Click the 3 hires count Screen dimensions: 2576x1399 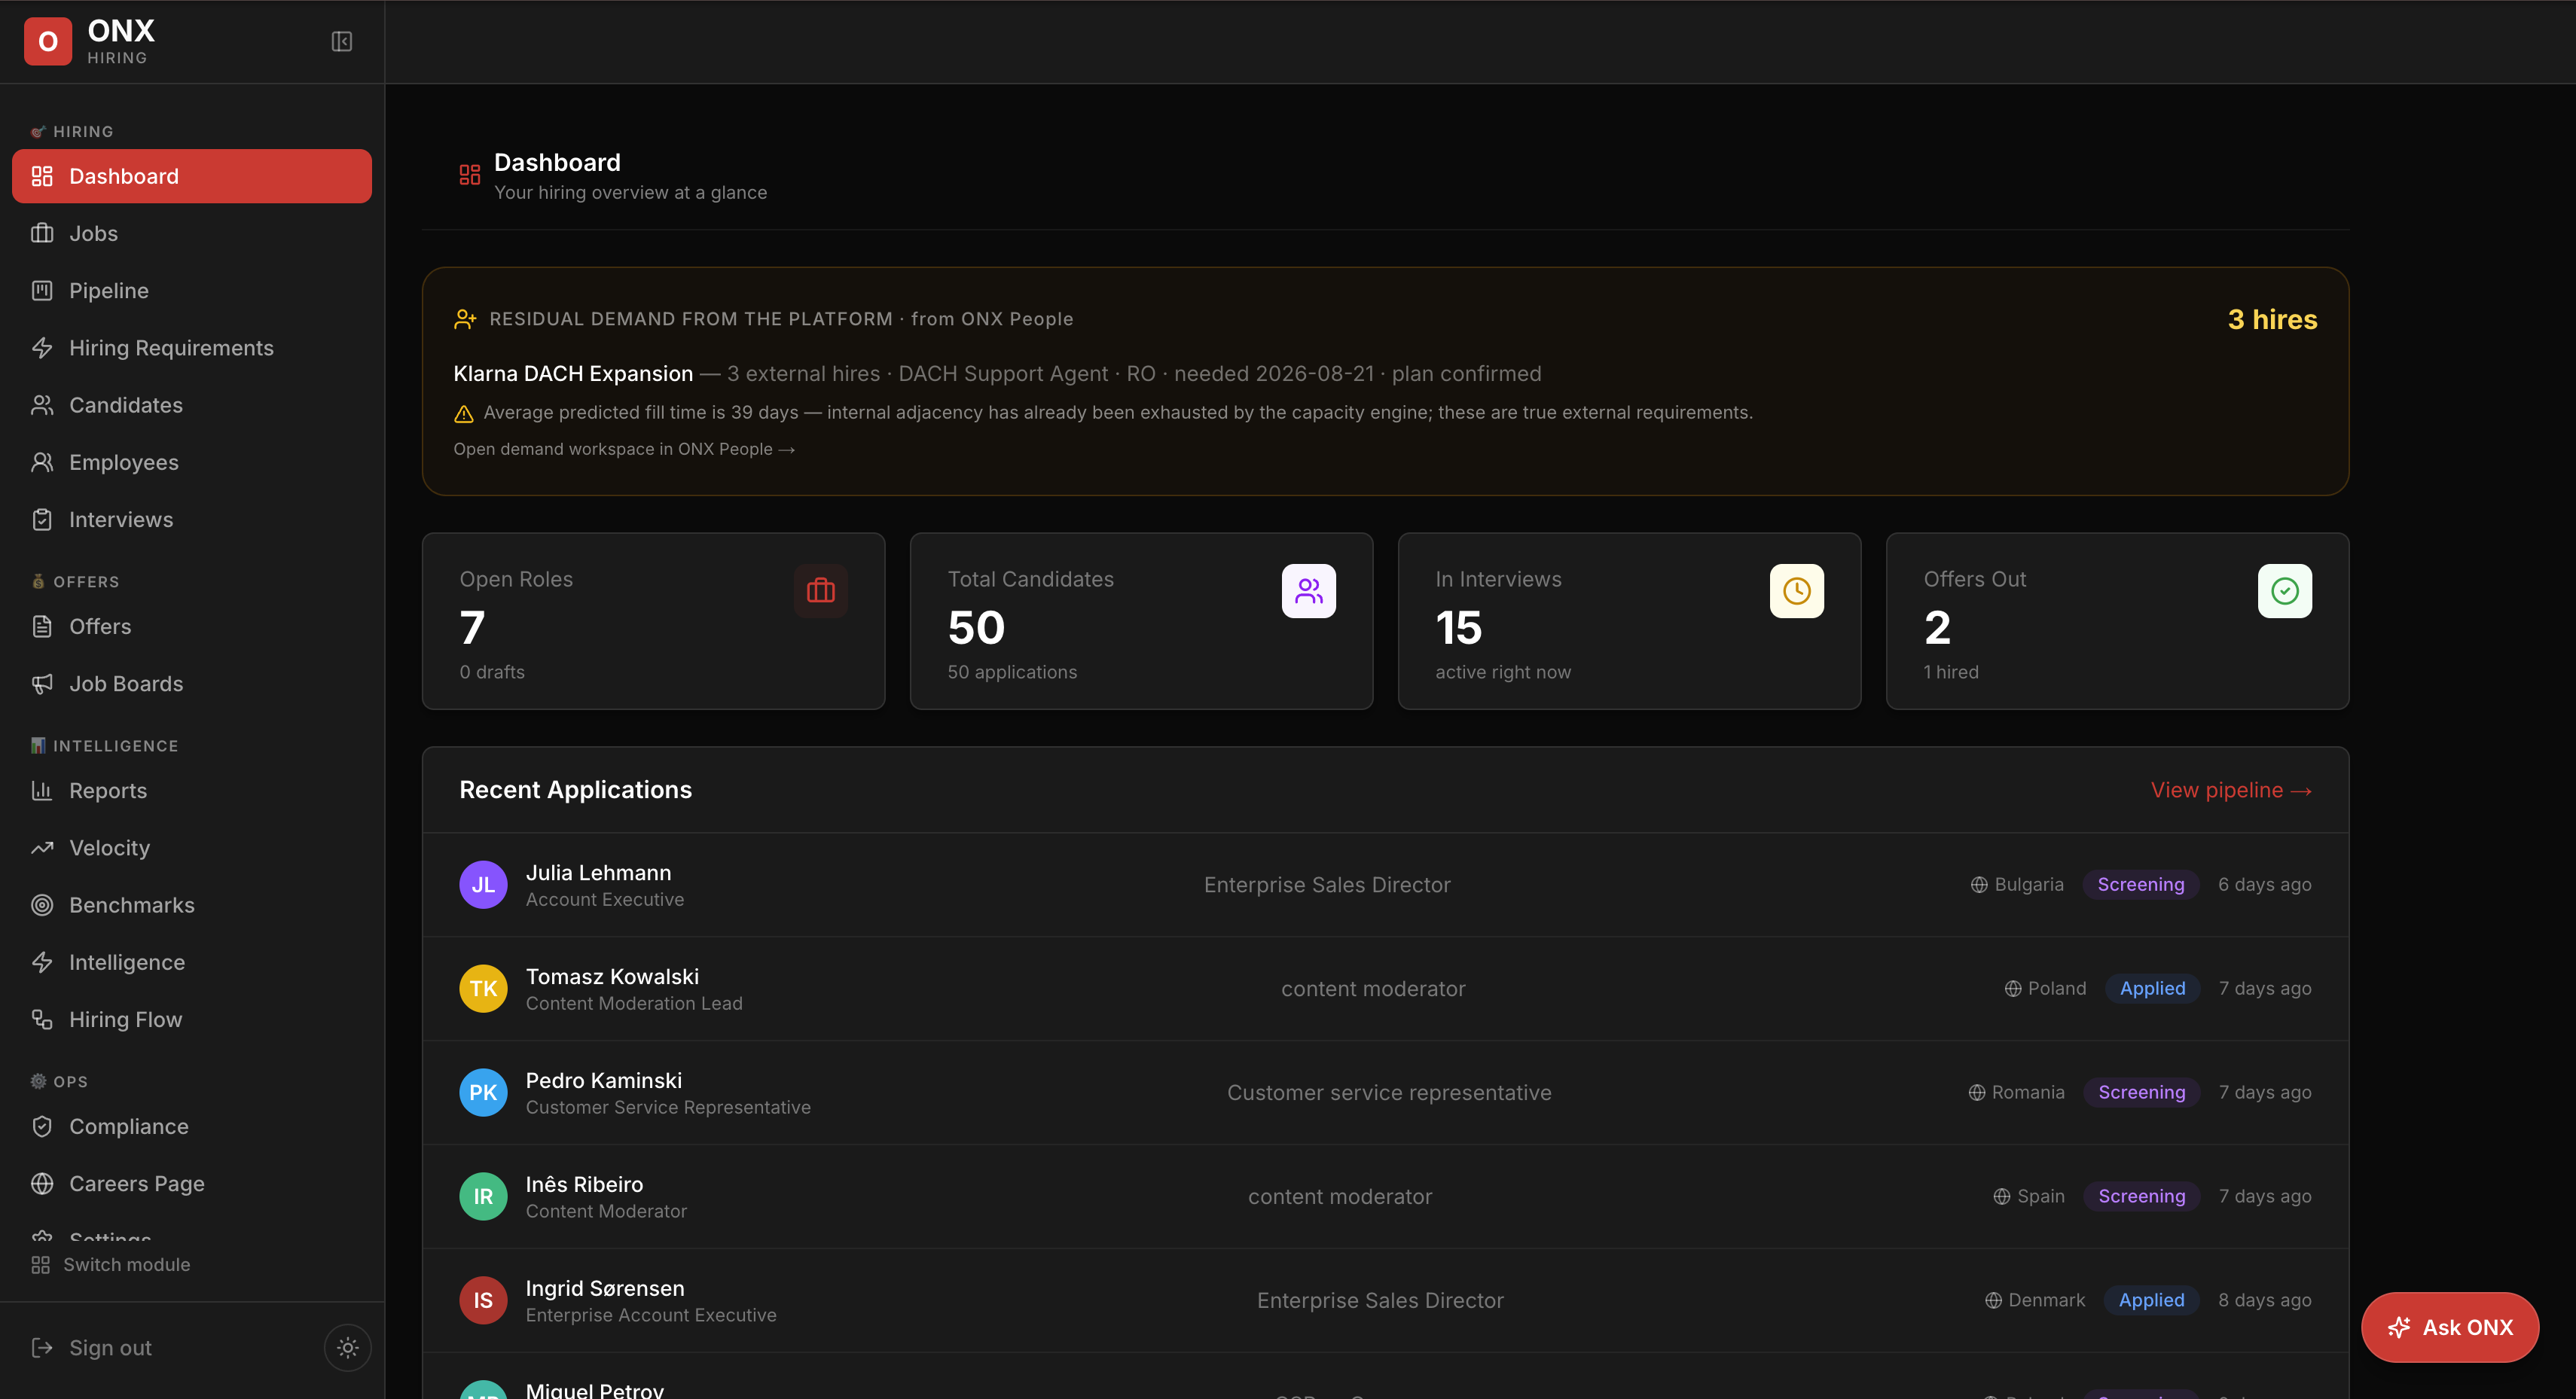2272,319
